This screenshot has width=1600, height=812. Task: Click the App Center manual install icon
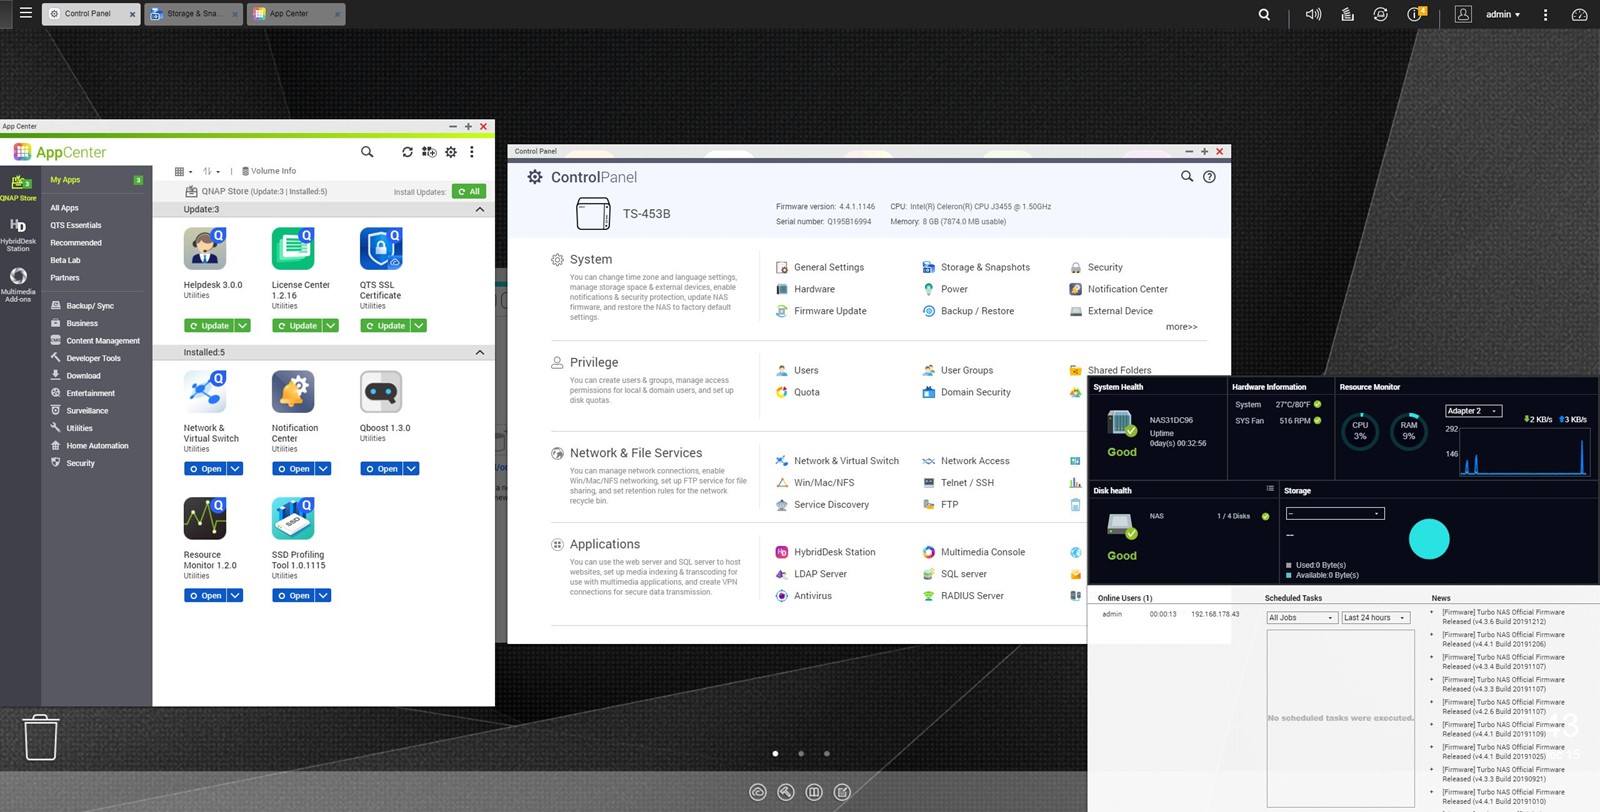click(429, 152)
